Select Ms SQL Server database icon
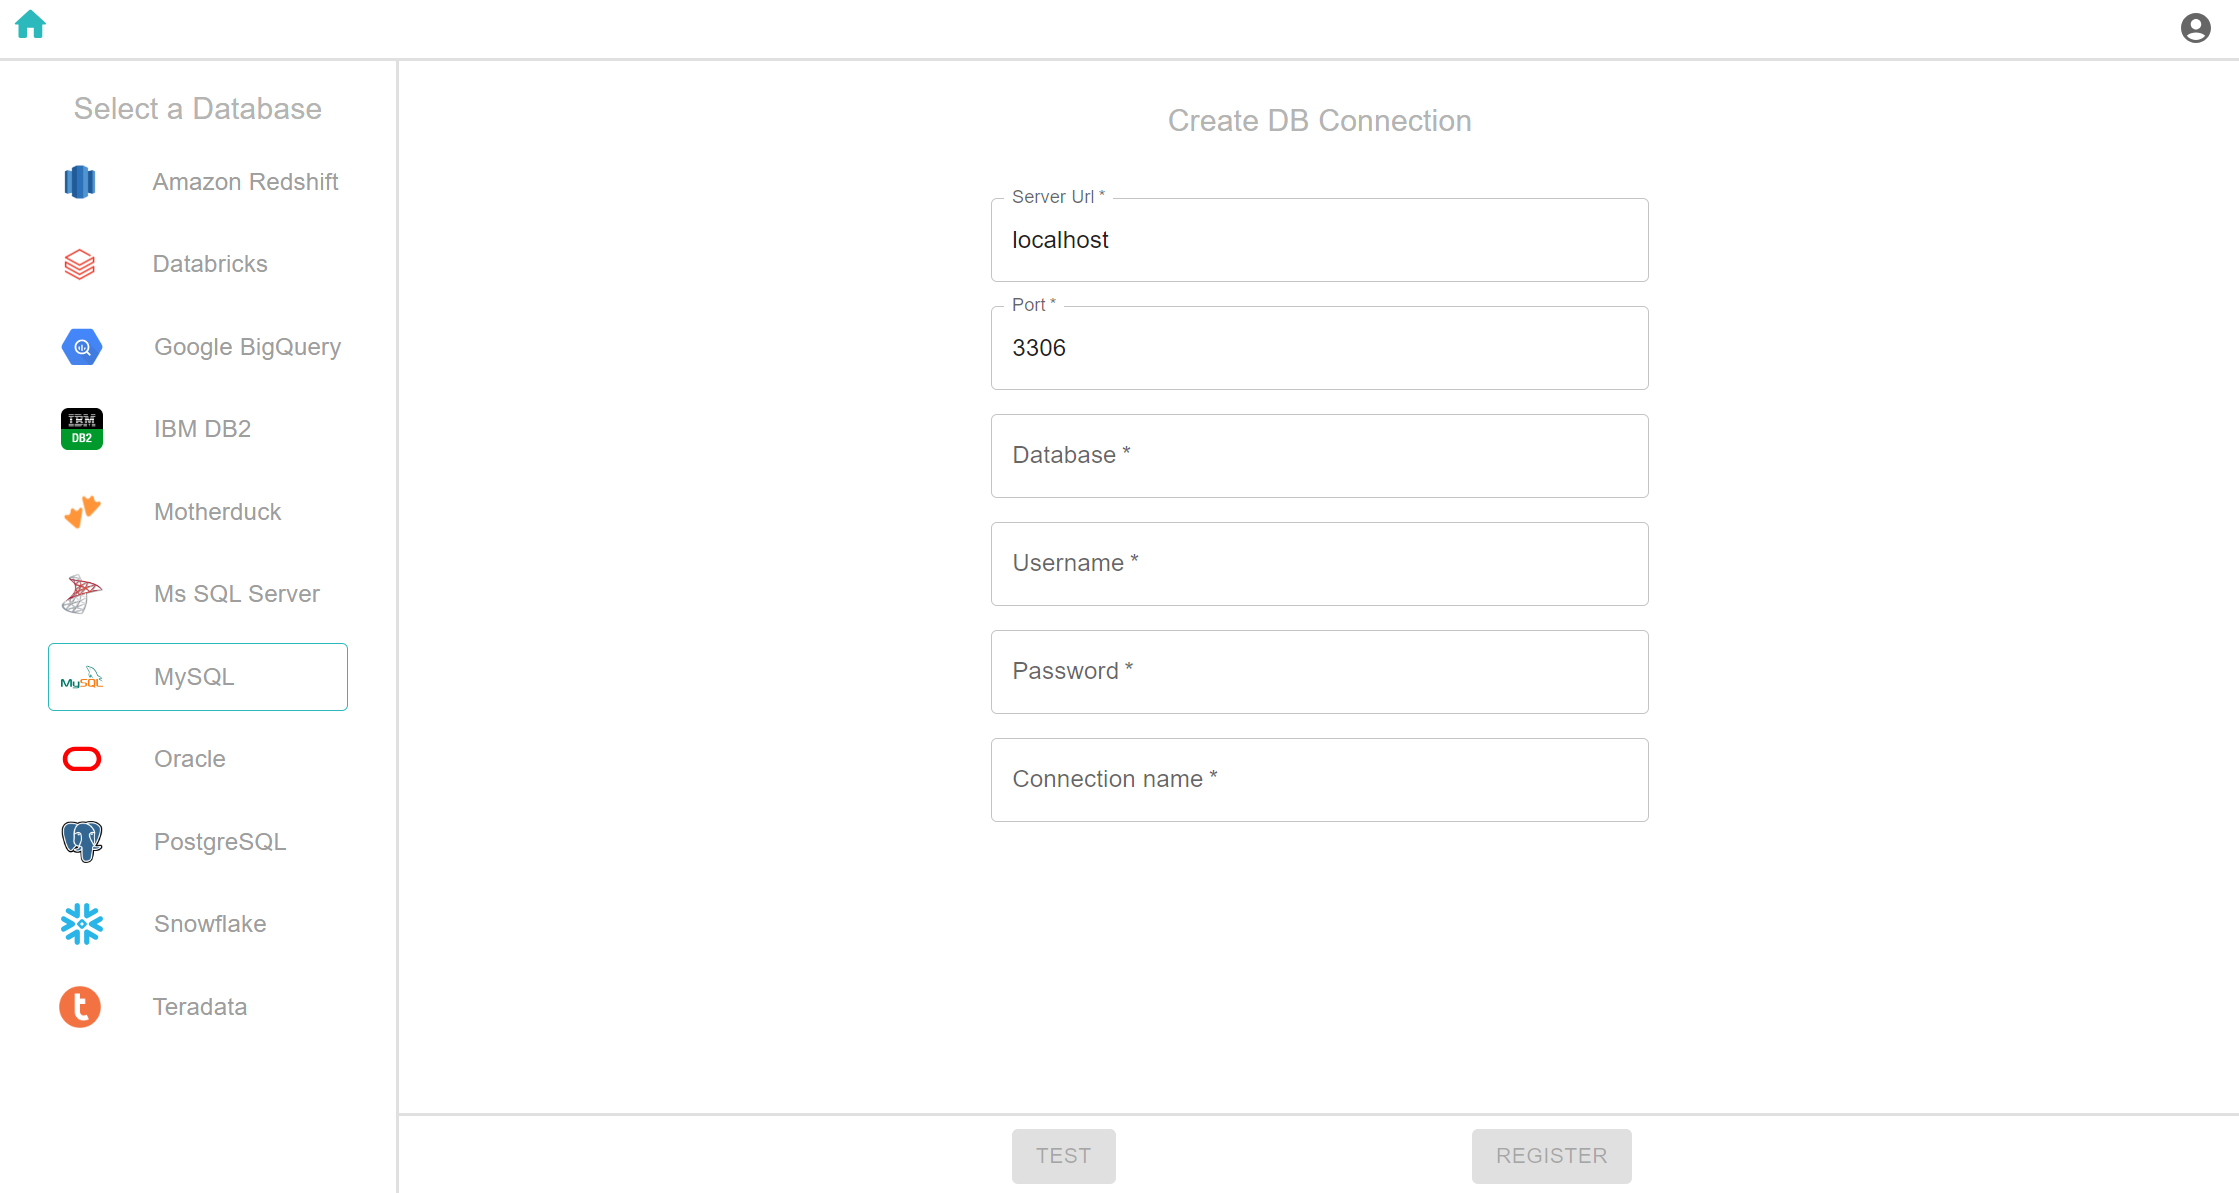 pos(81,592)
